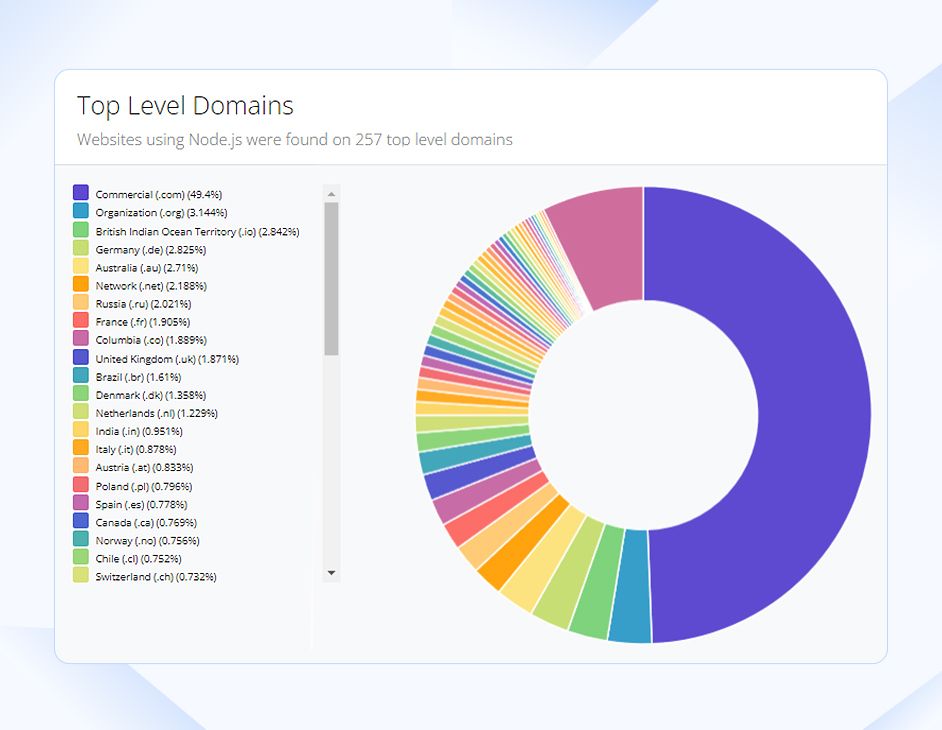
Task: Click the swatch next to France (.fr)
Action: (81, 322)
